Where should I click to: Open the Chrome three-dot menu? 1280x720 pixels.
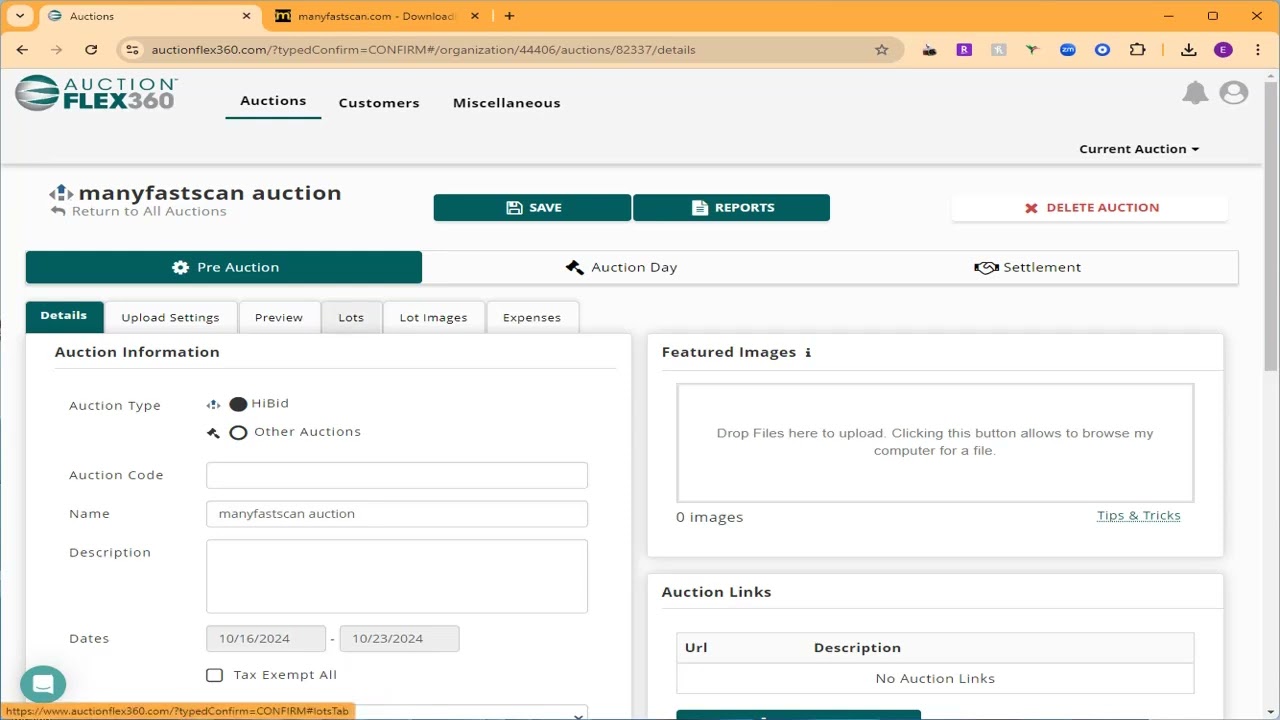1258,50
